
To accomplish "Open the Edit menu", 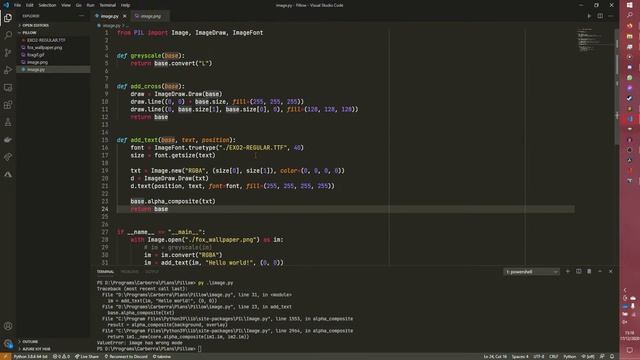I will [30, 5].
